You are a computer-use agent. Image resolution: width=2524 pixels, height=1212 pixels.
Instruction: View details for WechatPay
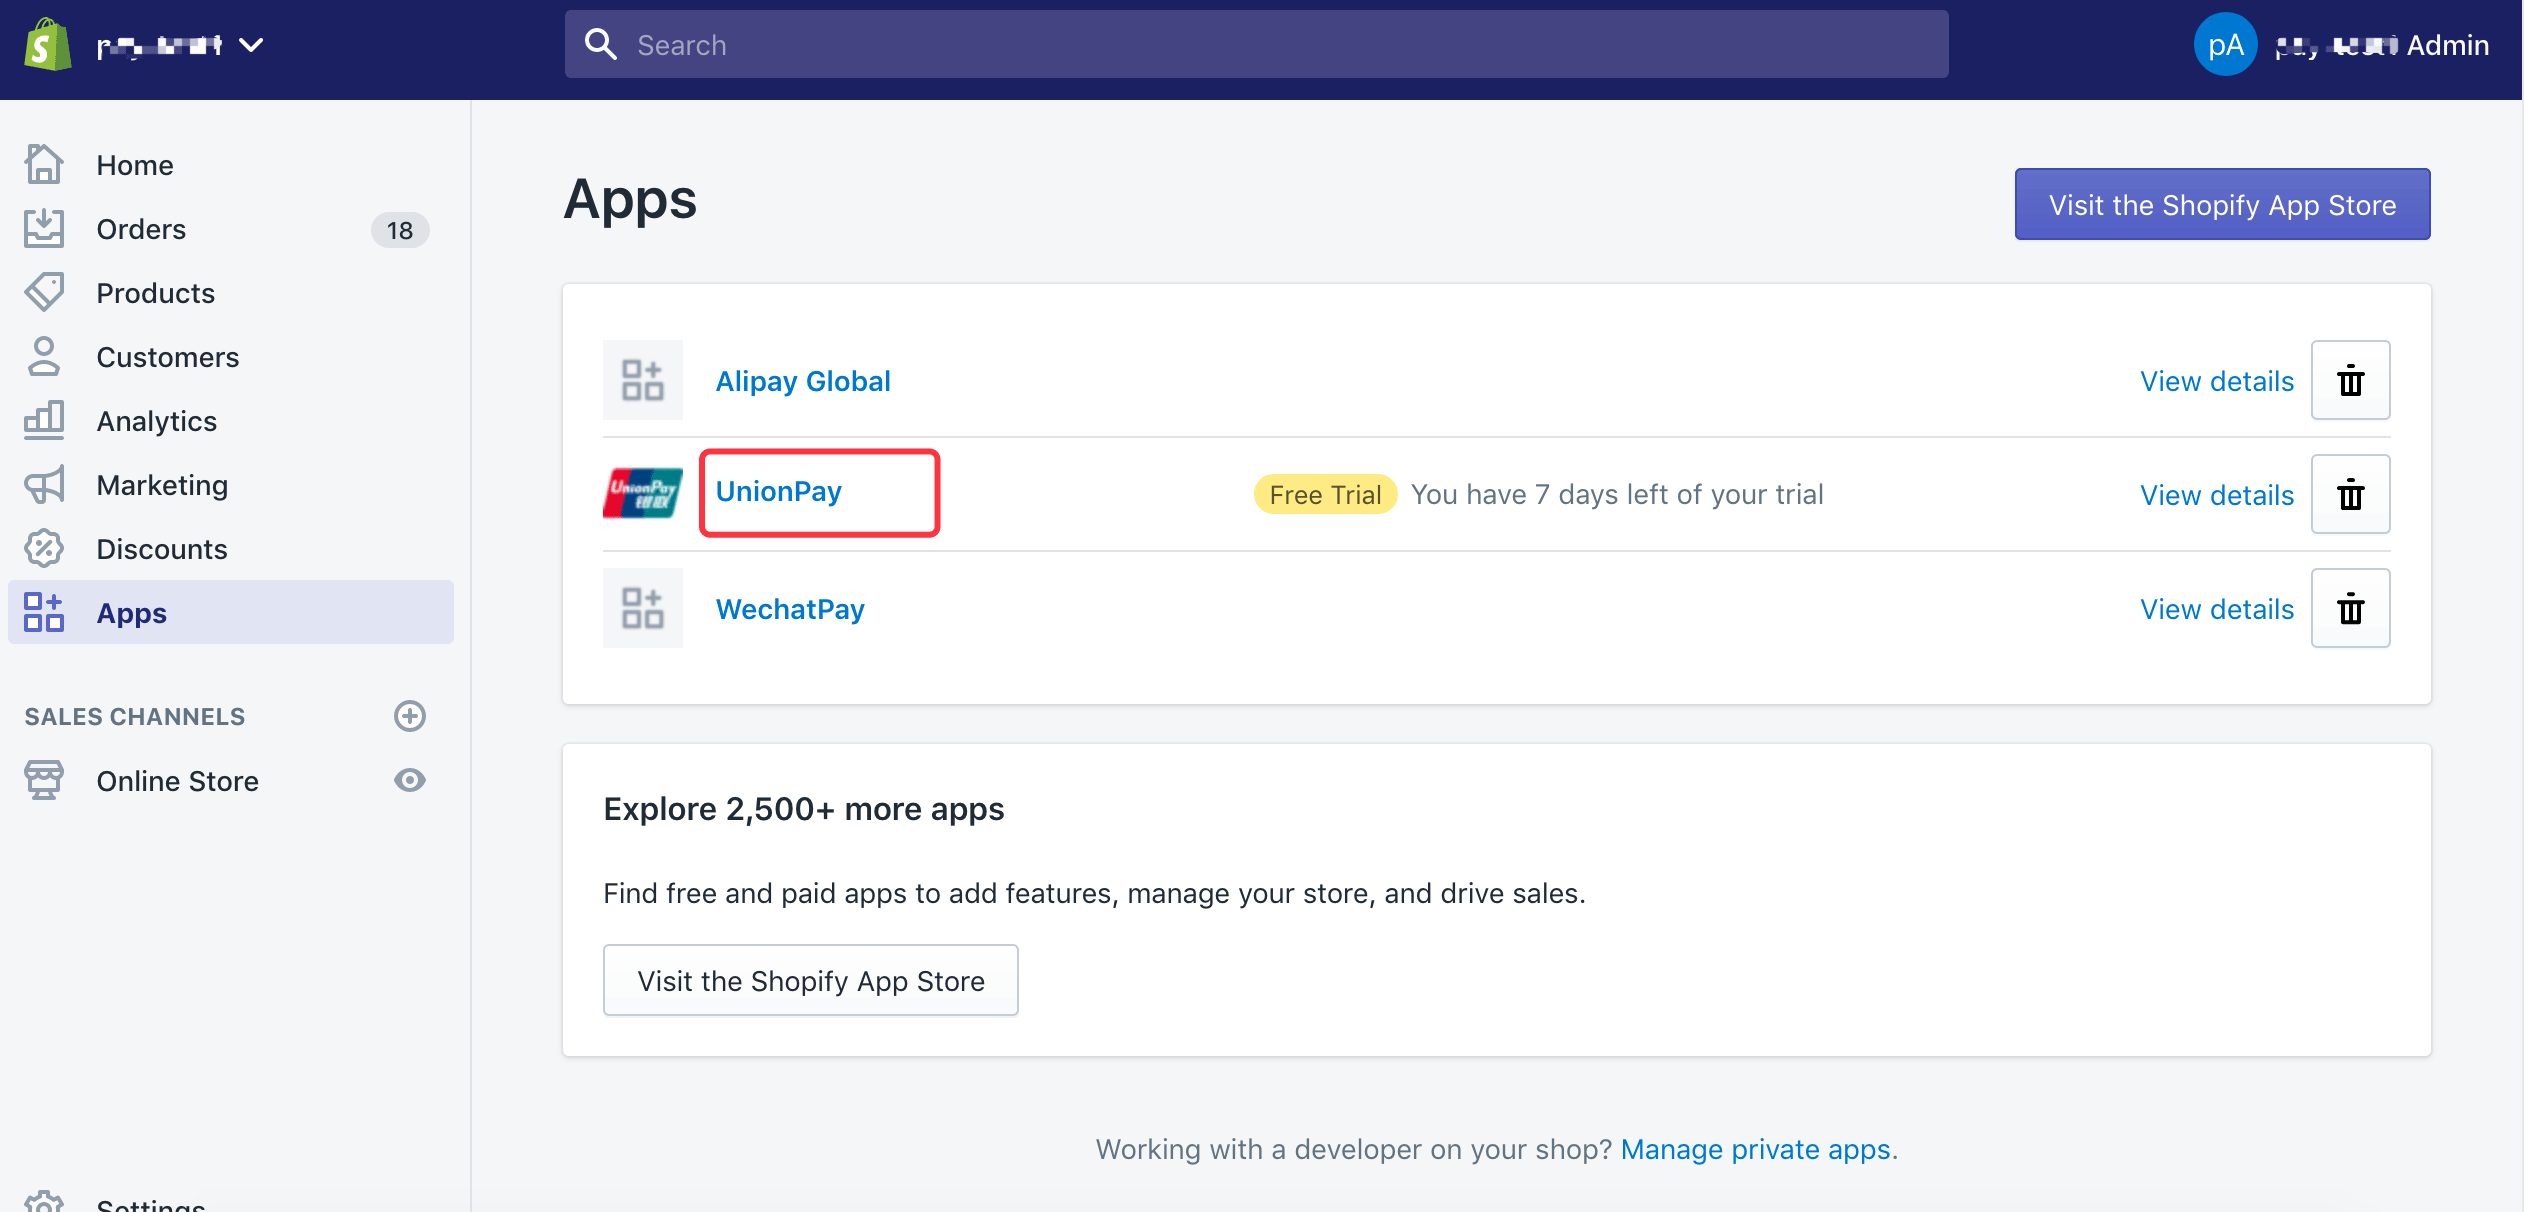tap(2216, 609)
